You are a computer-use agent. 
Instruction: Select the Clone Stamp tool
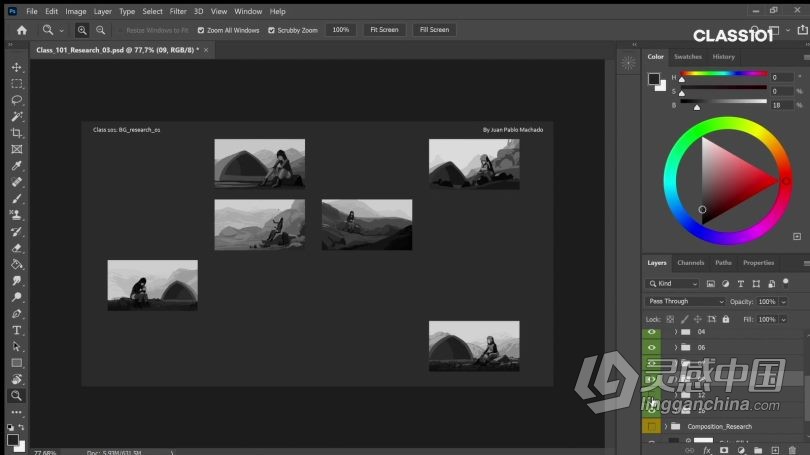(x=17, y=215)
